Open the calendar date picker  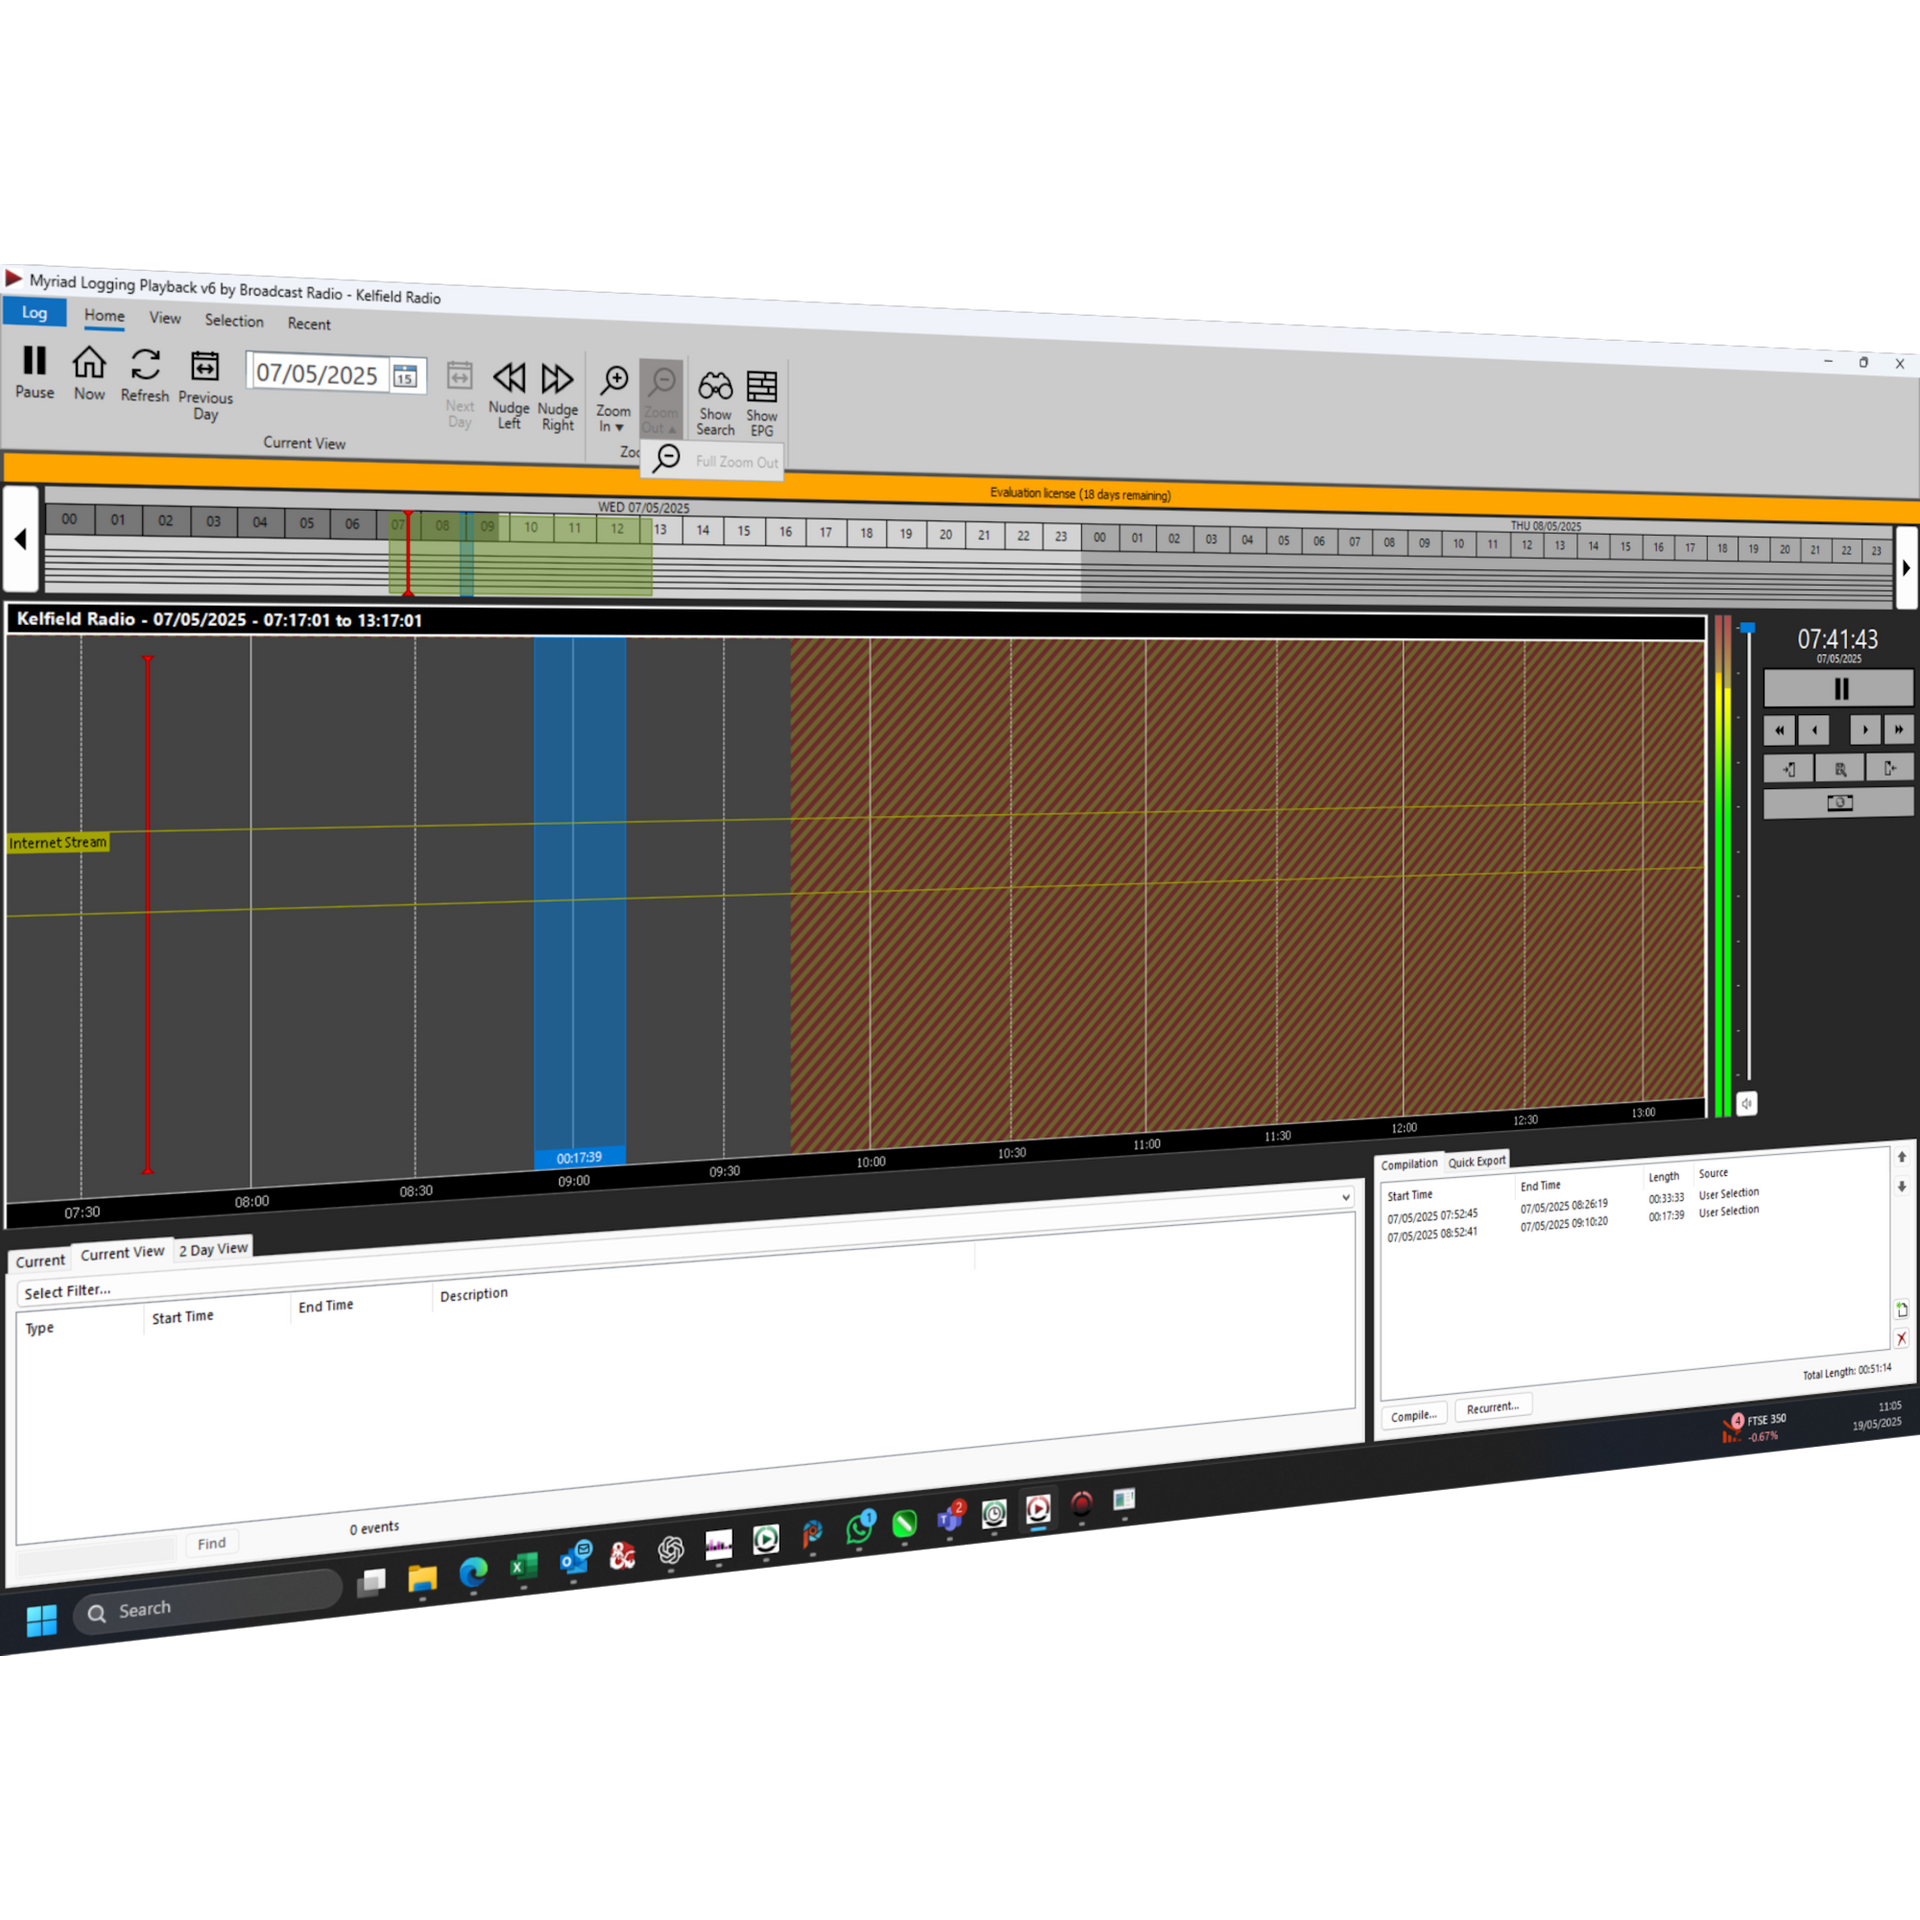click(404, 377)
